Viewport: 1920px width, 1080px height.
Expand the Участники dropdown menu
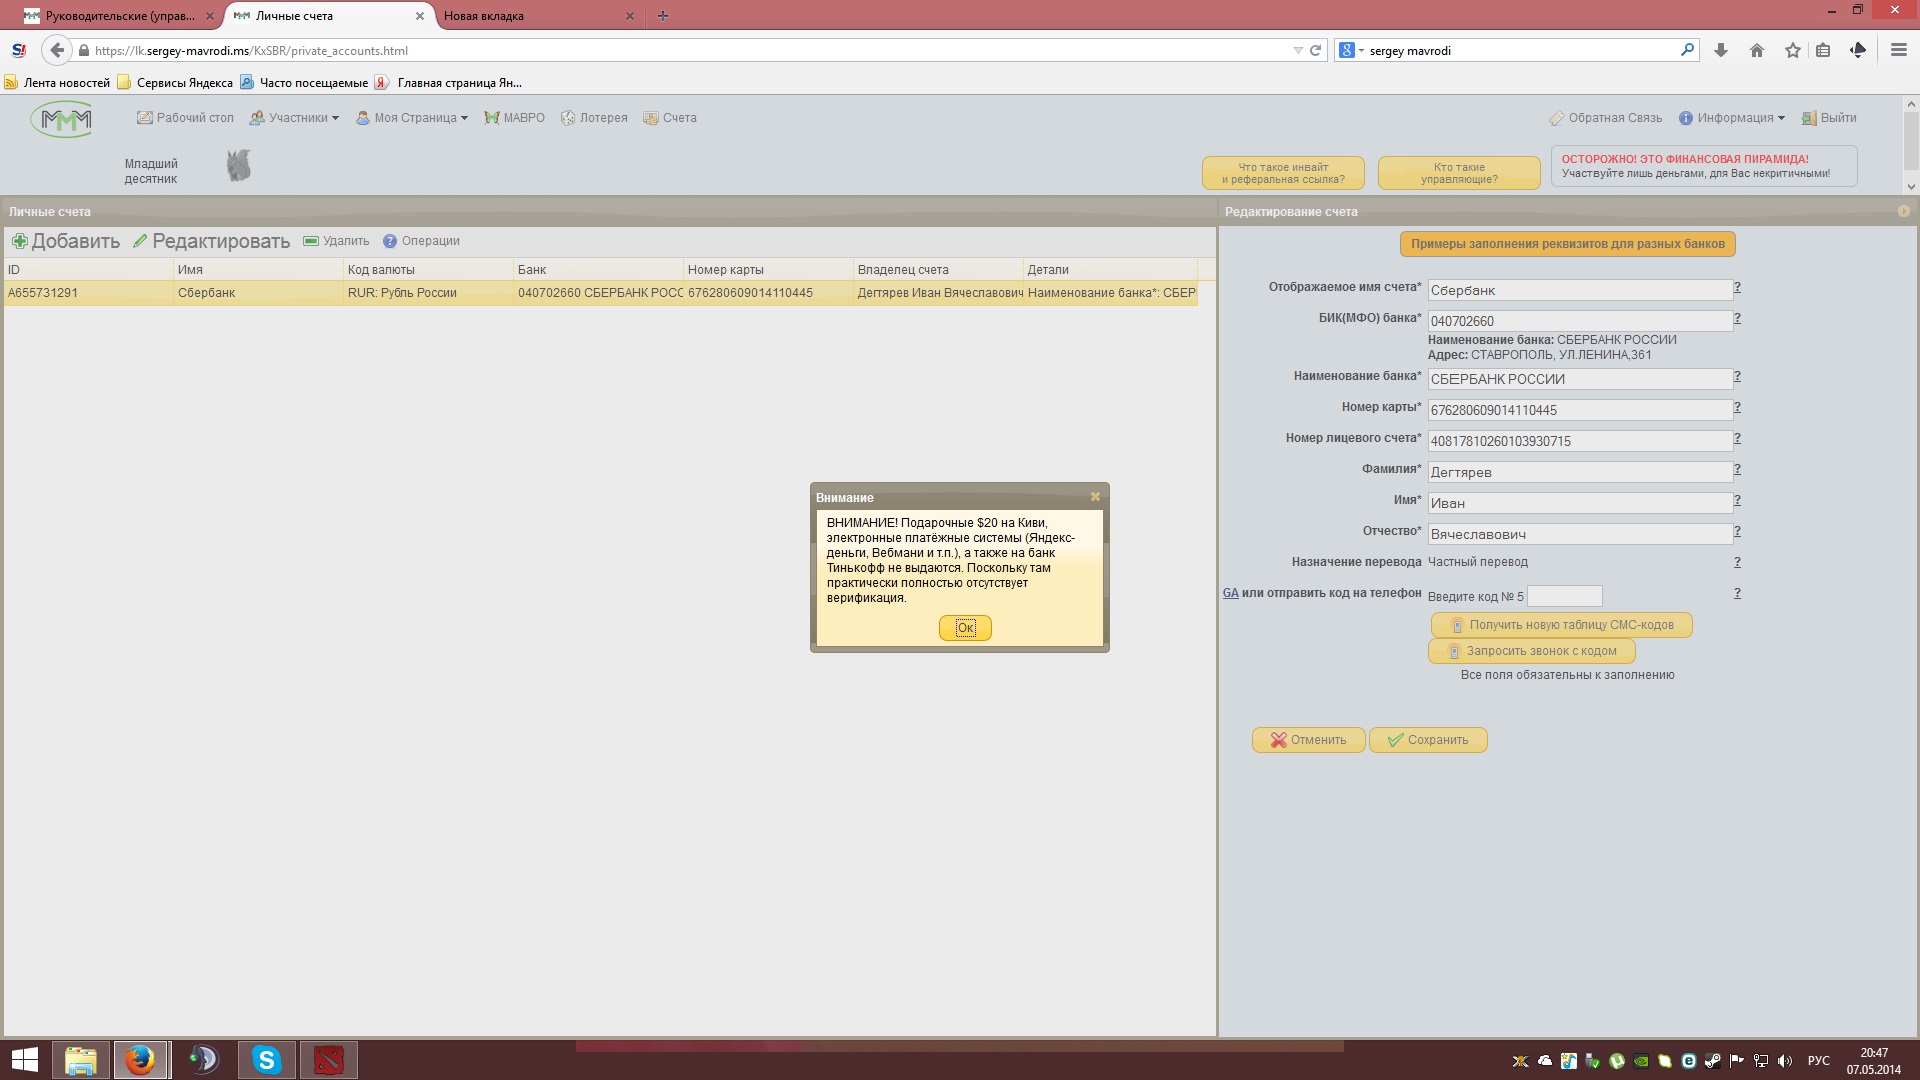coord(294,118)
